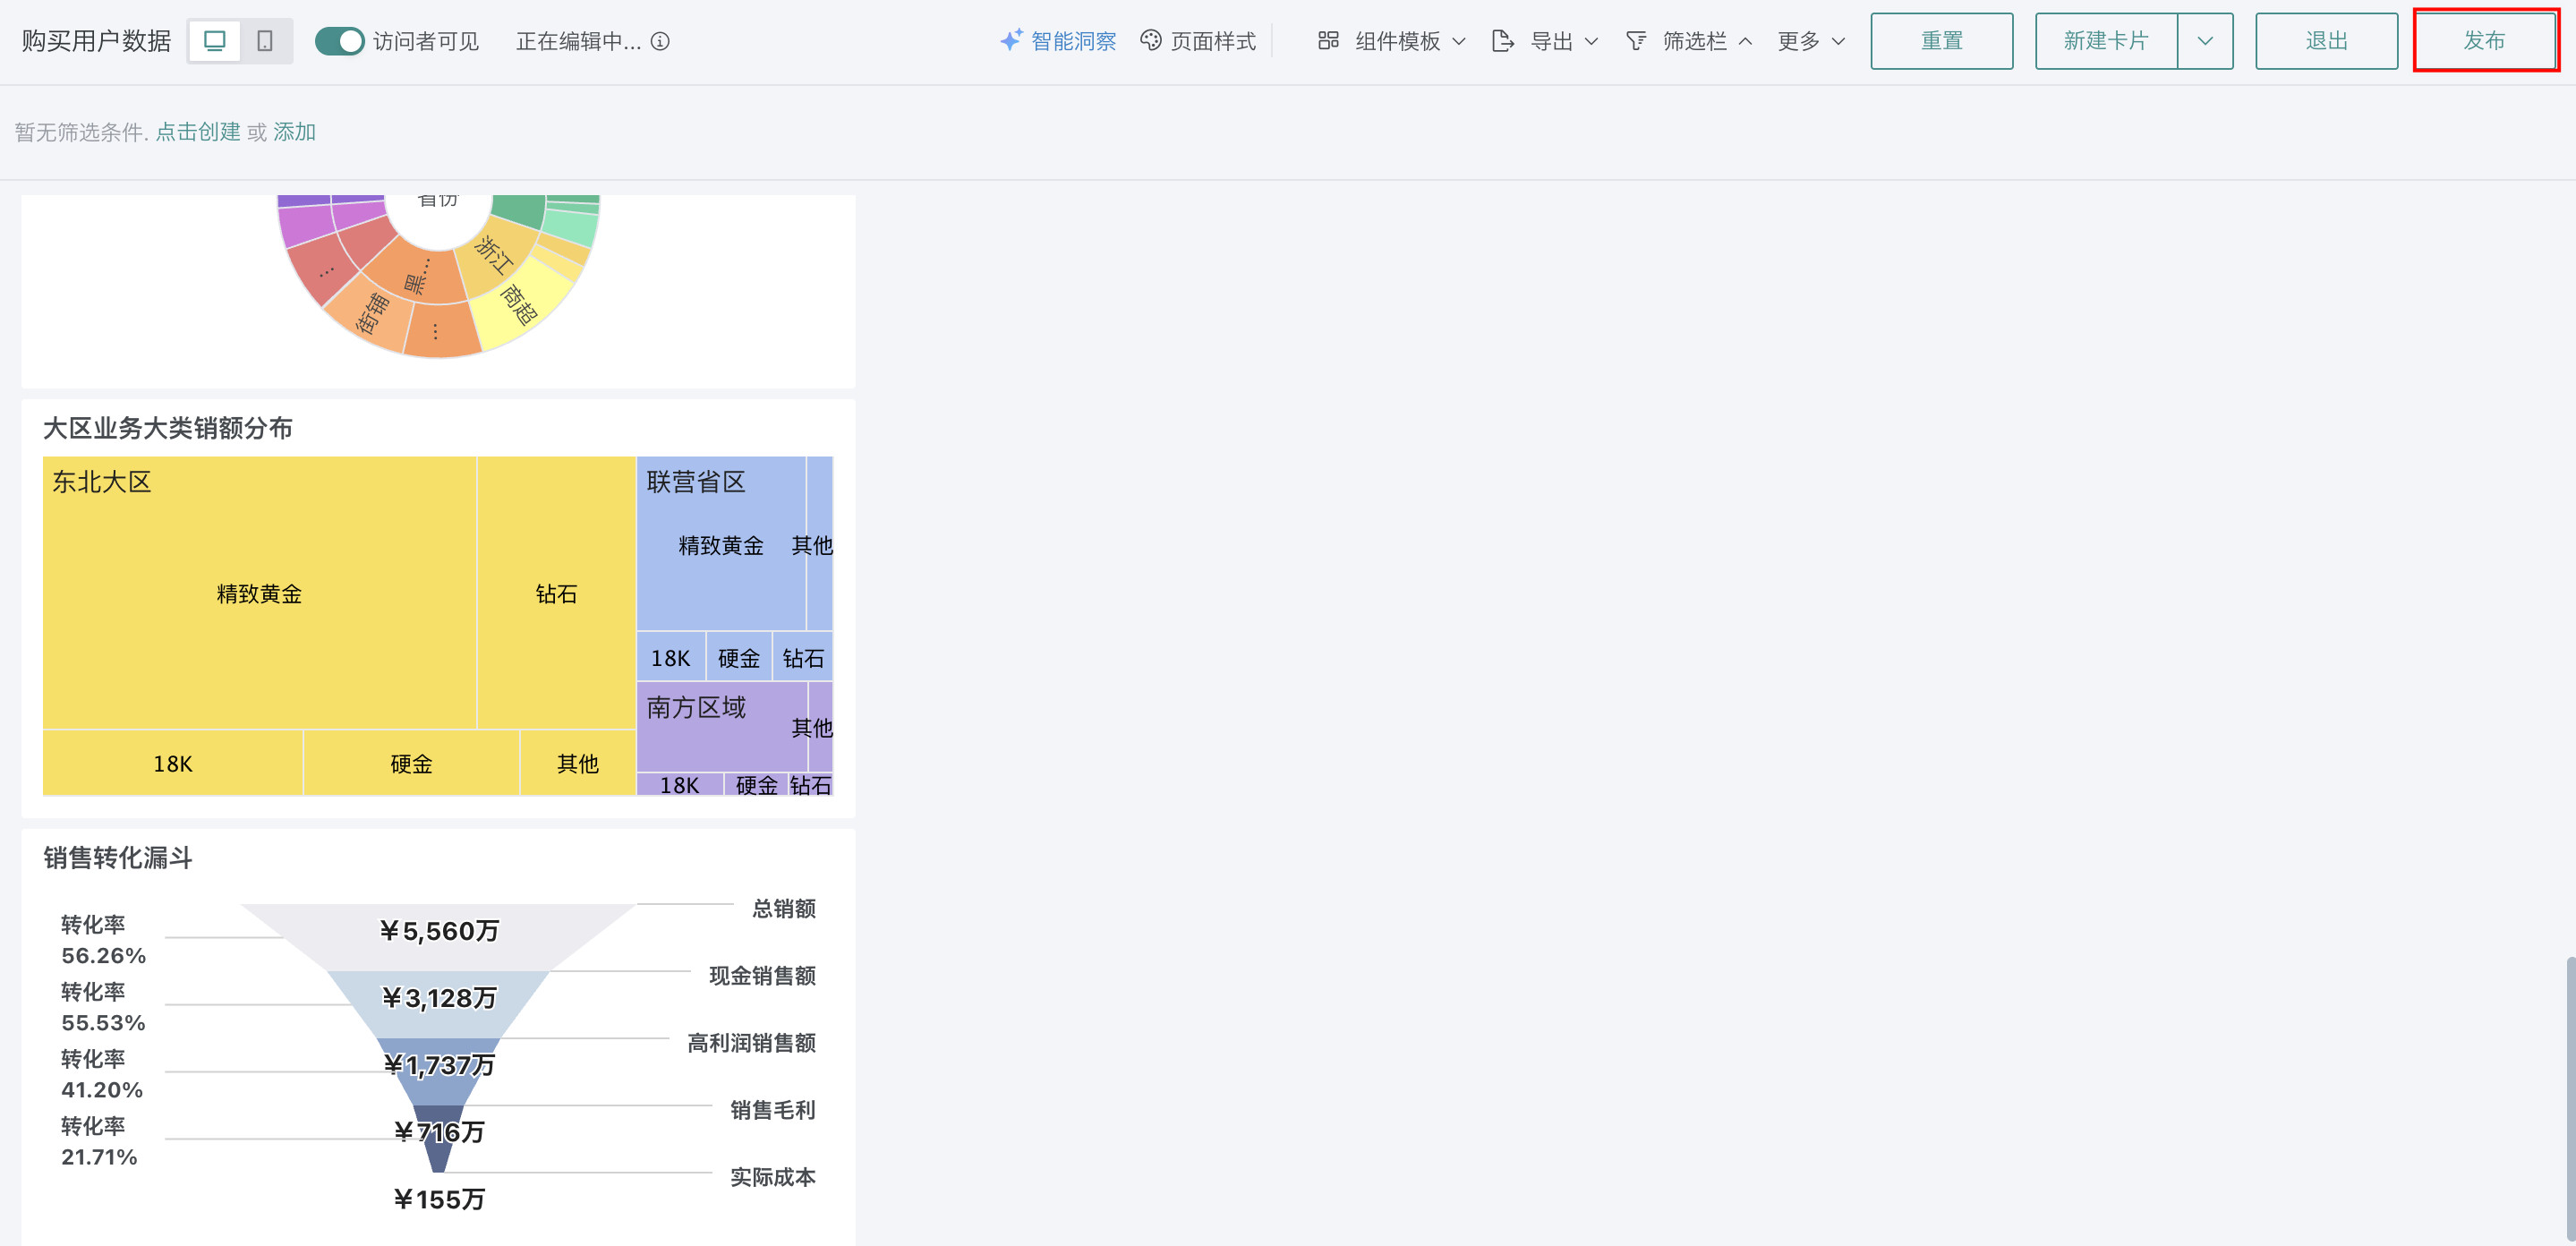Switch to mobile layout view icon
The image size is (2576, 1246).
pos(265,41)
